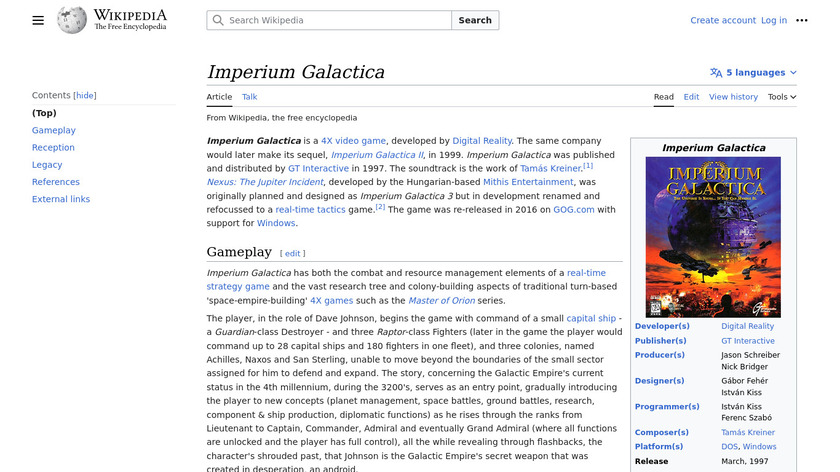Open the Imperium Galactica II link

point(377,155)
